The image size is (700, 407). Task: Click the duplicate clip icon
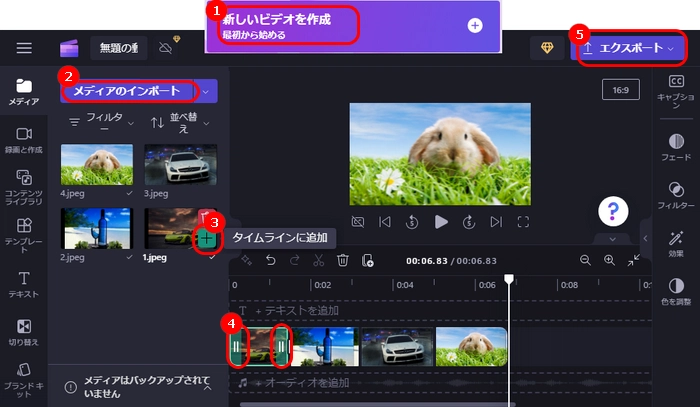(367, 260)
